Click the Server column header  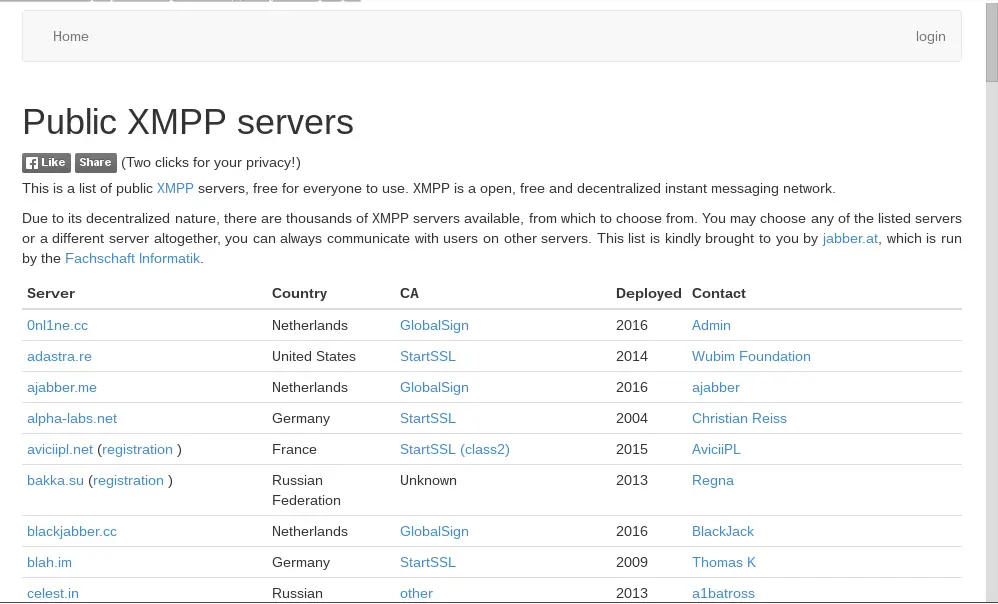coord(51,293)
